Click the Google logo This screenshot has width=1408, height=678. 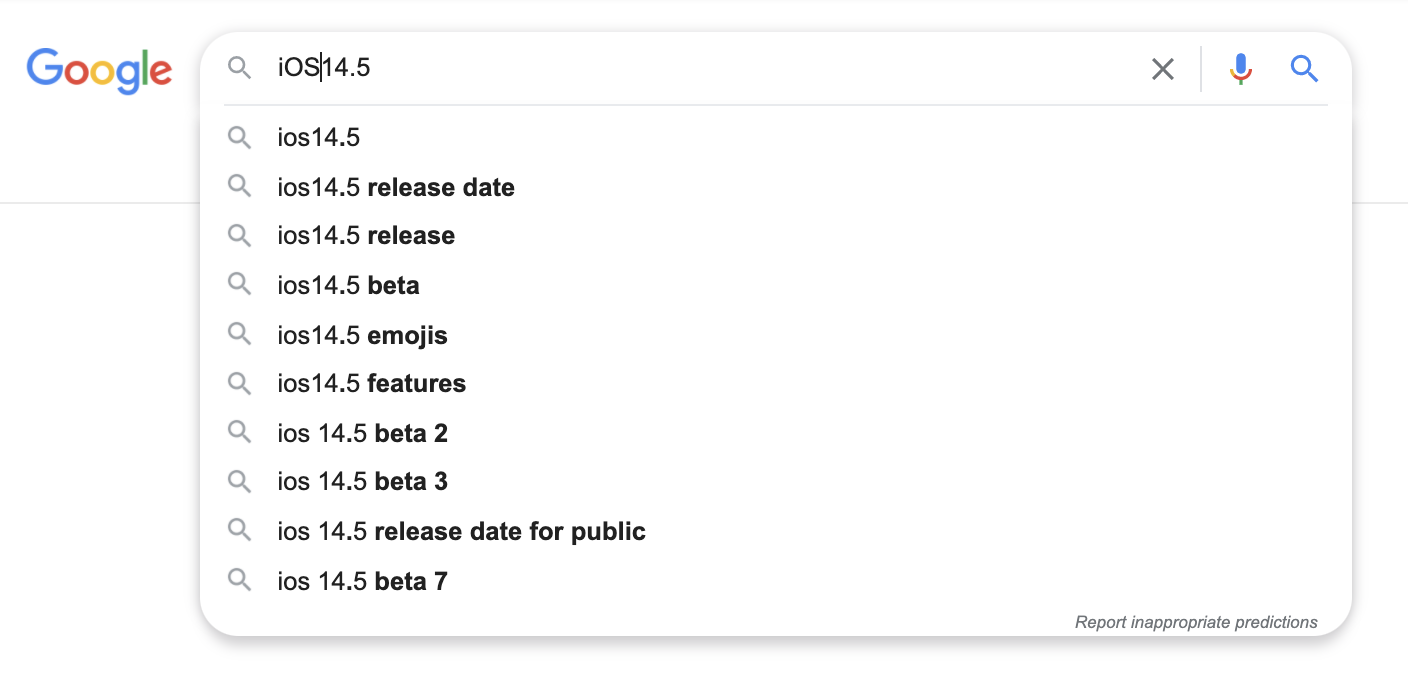click(x=99, y=69)
